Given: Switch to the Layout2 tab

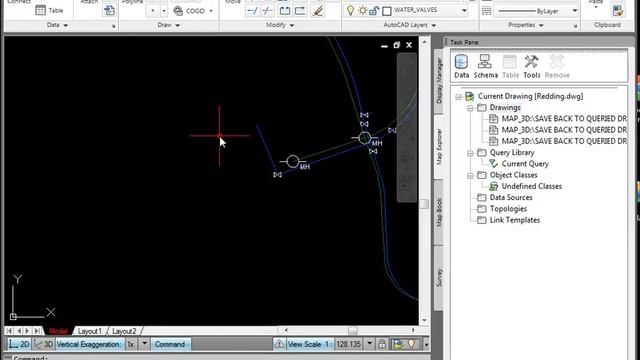Looking at the screenshot, I should pos(124,331).
